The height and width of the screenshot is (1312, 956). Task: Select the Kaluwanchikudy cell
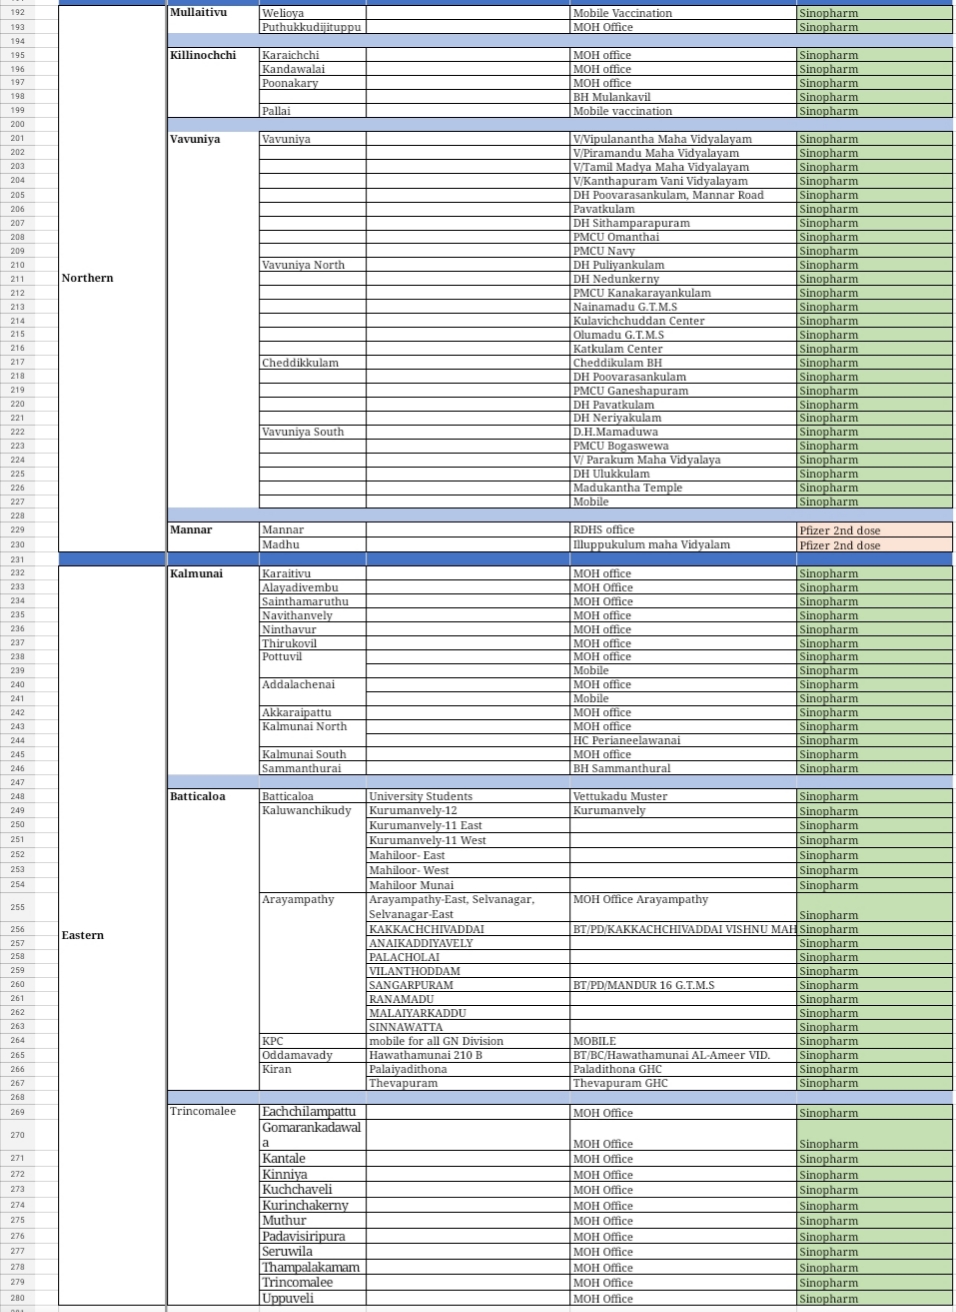313,848
